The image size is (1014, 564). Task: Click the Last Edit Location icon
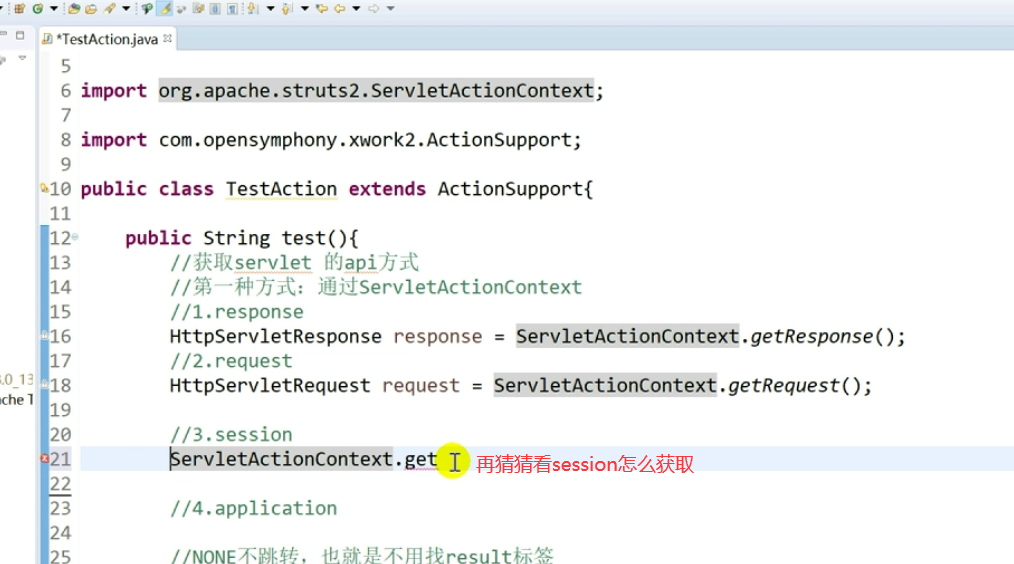(x=321, y=9)
